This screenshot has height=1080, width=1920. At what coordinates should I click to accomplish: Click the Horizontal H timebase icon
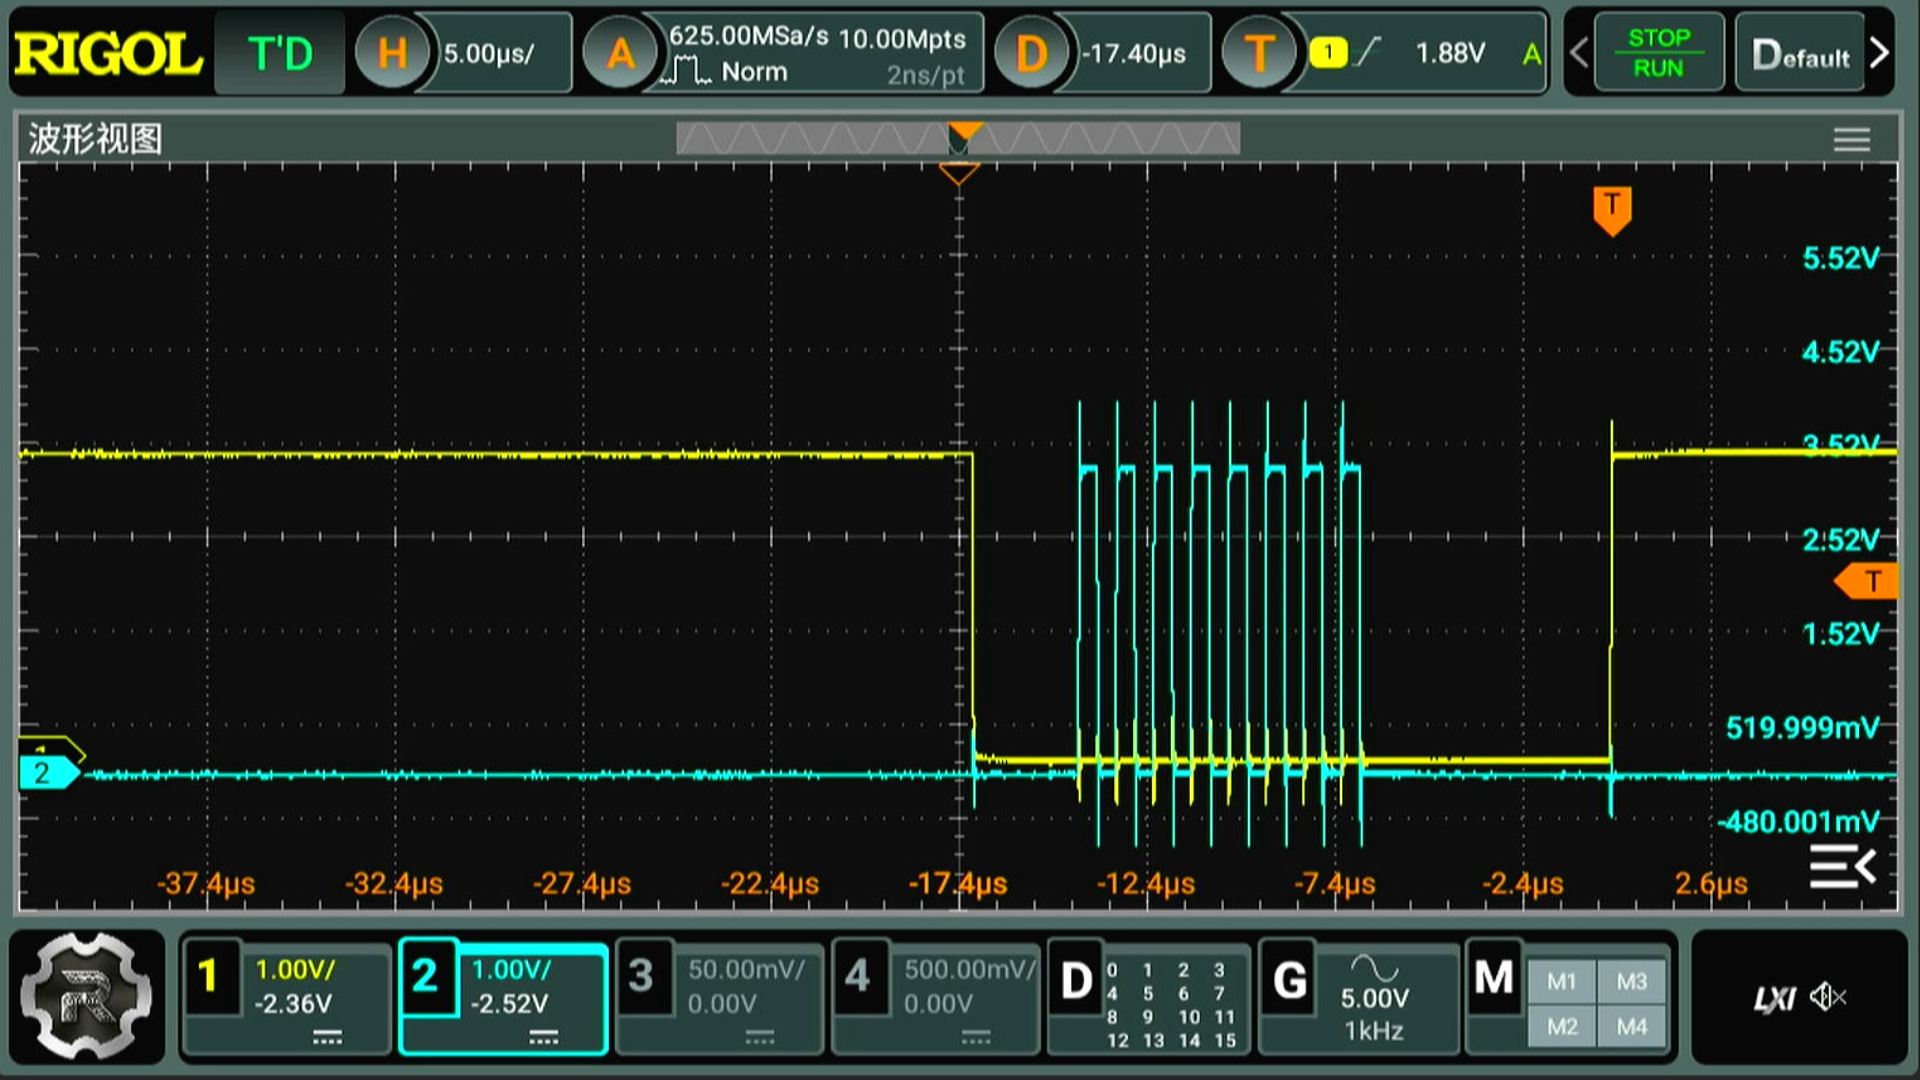point(392,53)
